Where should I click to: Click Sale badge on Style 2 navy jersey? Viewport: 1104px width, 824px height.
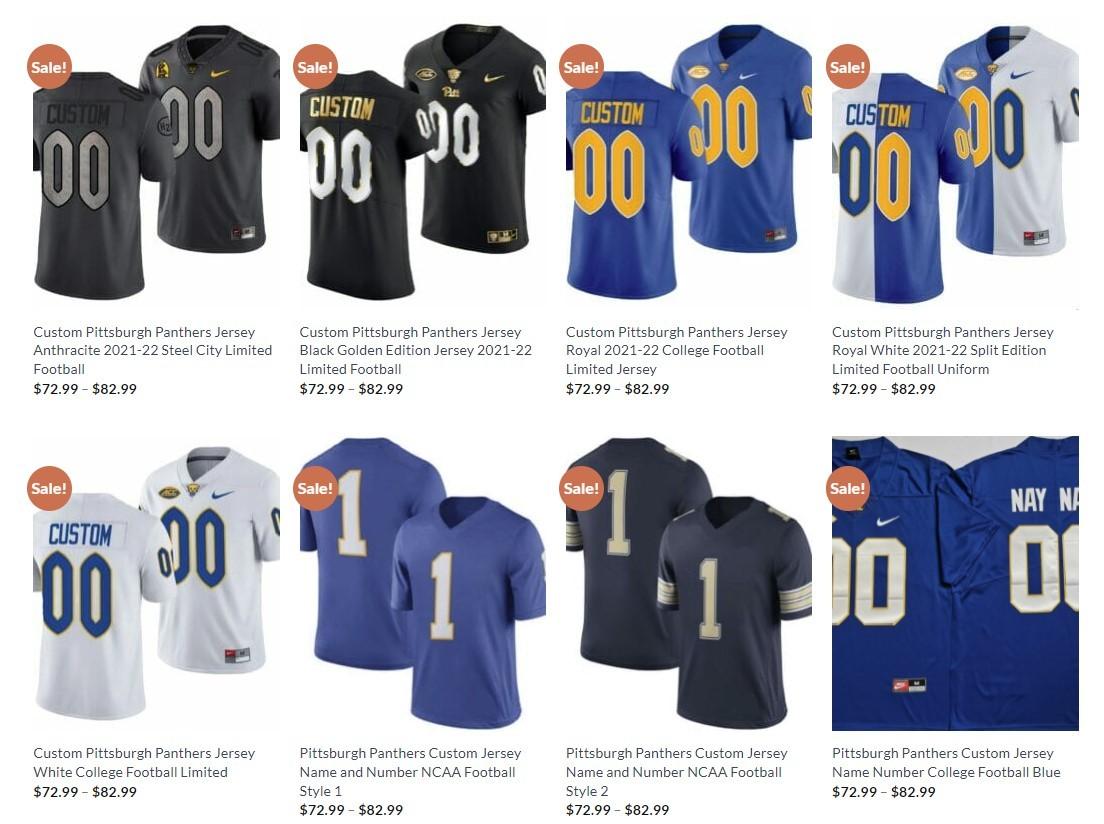[581, 488]
